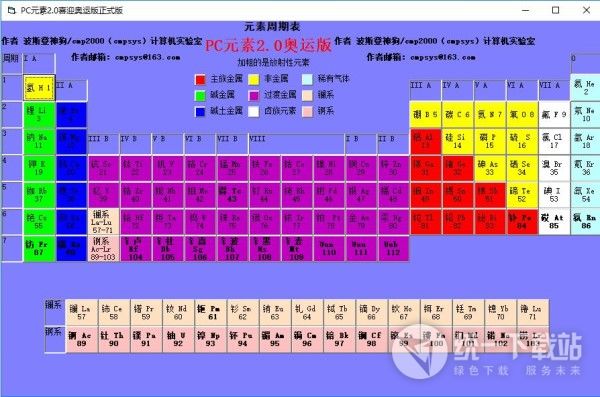Image resolution: width=600 pixels, height=397 pixels.
Task: Select the lanthanide La-Lu 57-71 cell
Action: pyautogui.click(x=103, y=222)
